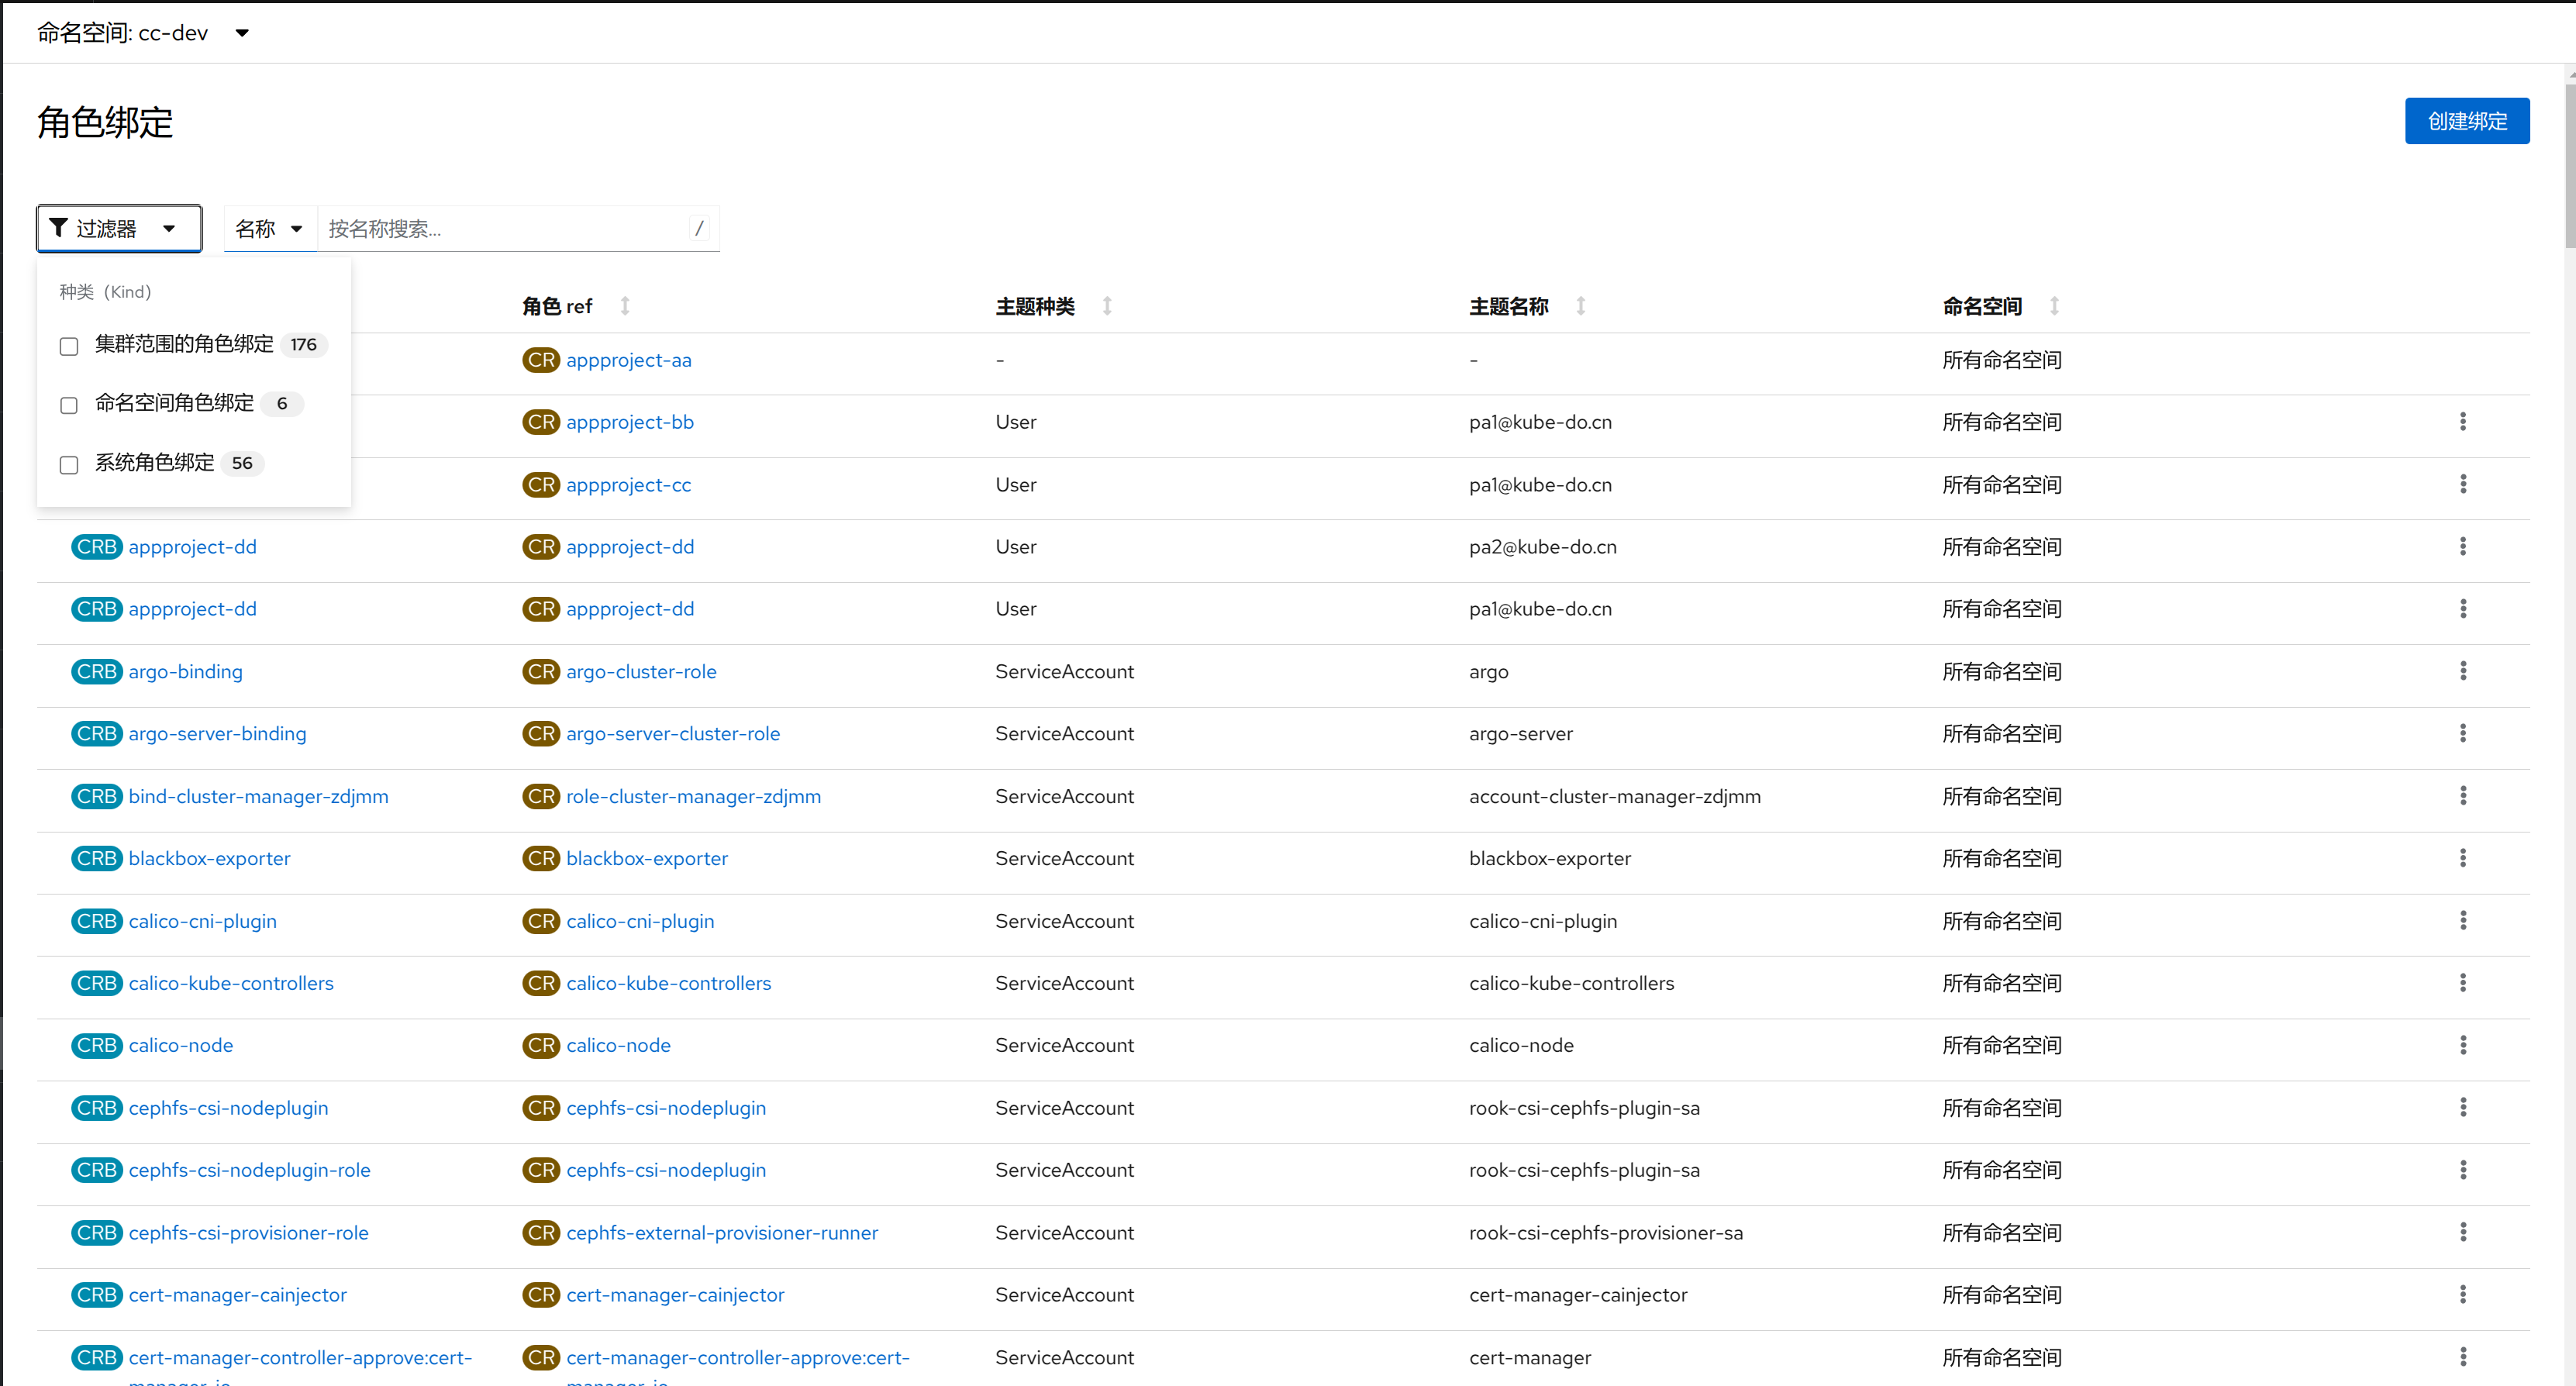Open kebab menu for argo-binding row
Screen dimensions: 2576x1386
(x=2462, y=671)
